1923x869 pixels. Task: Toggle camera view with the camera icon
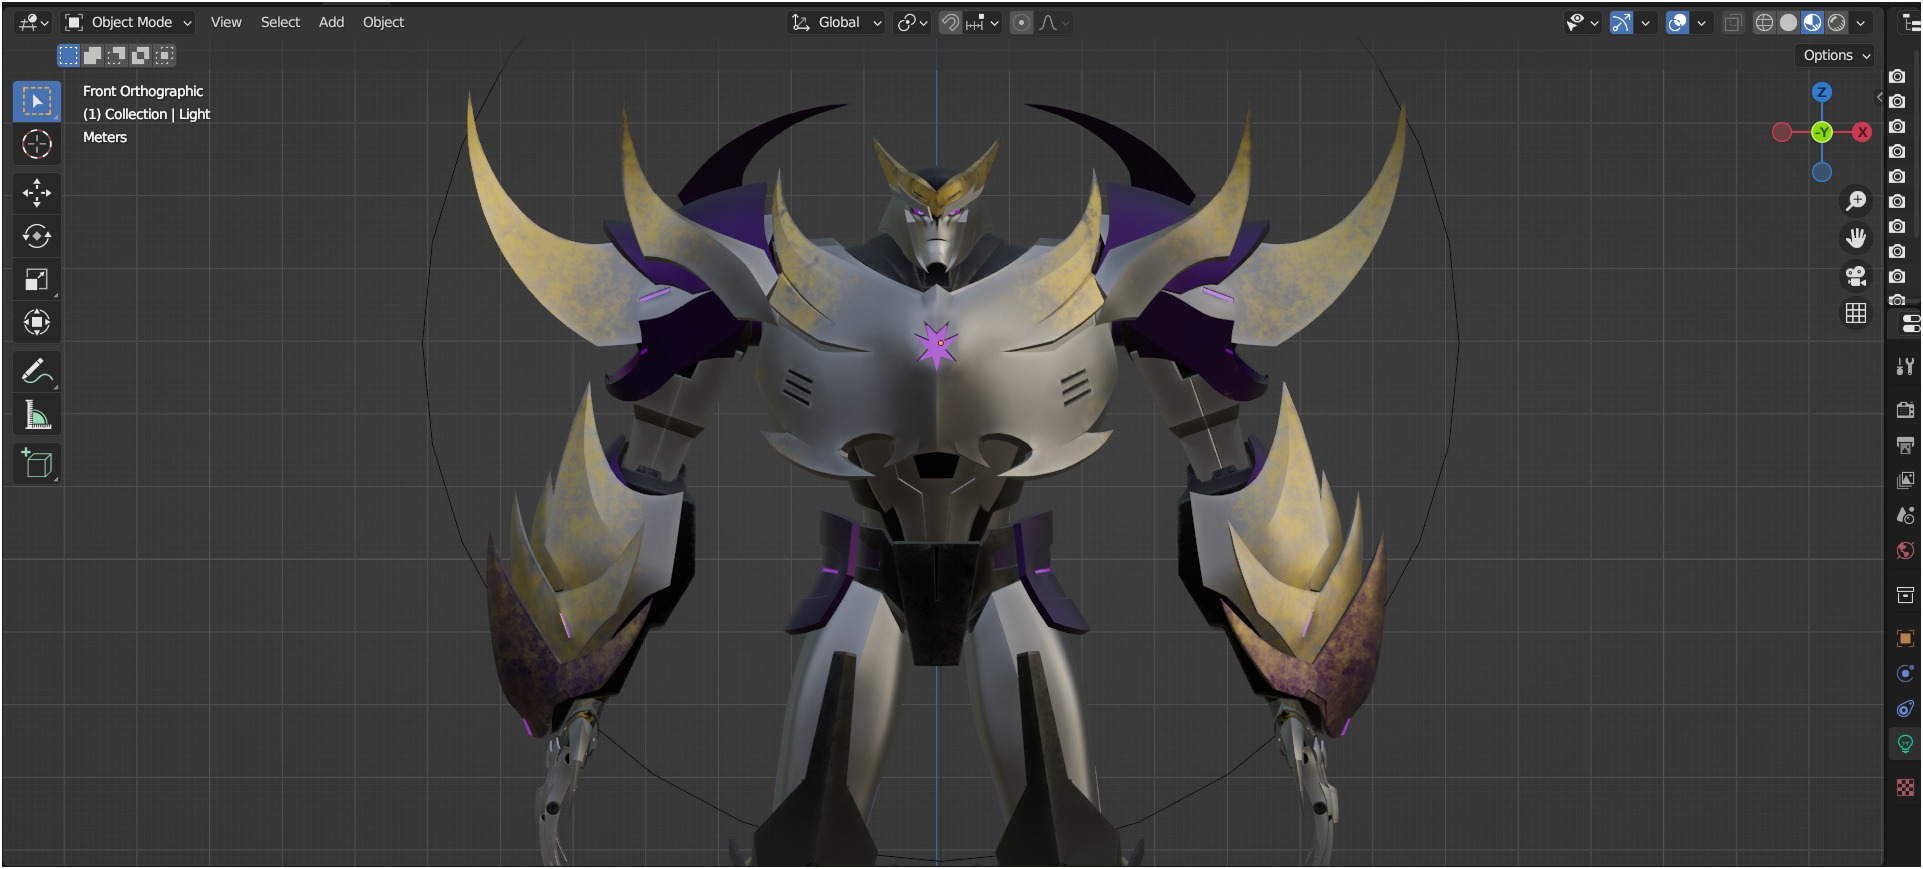click(x=1856, y=276)
